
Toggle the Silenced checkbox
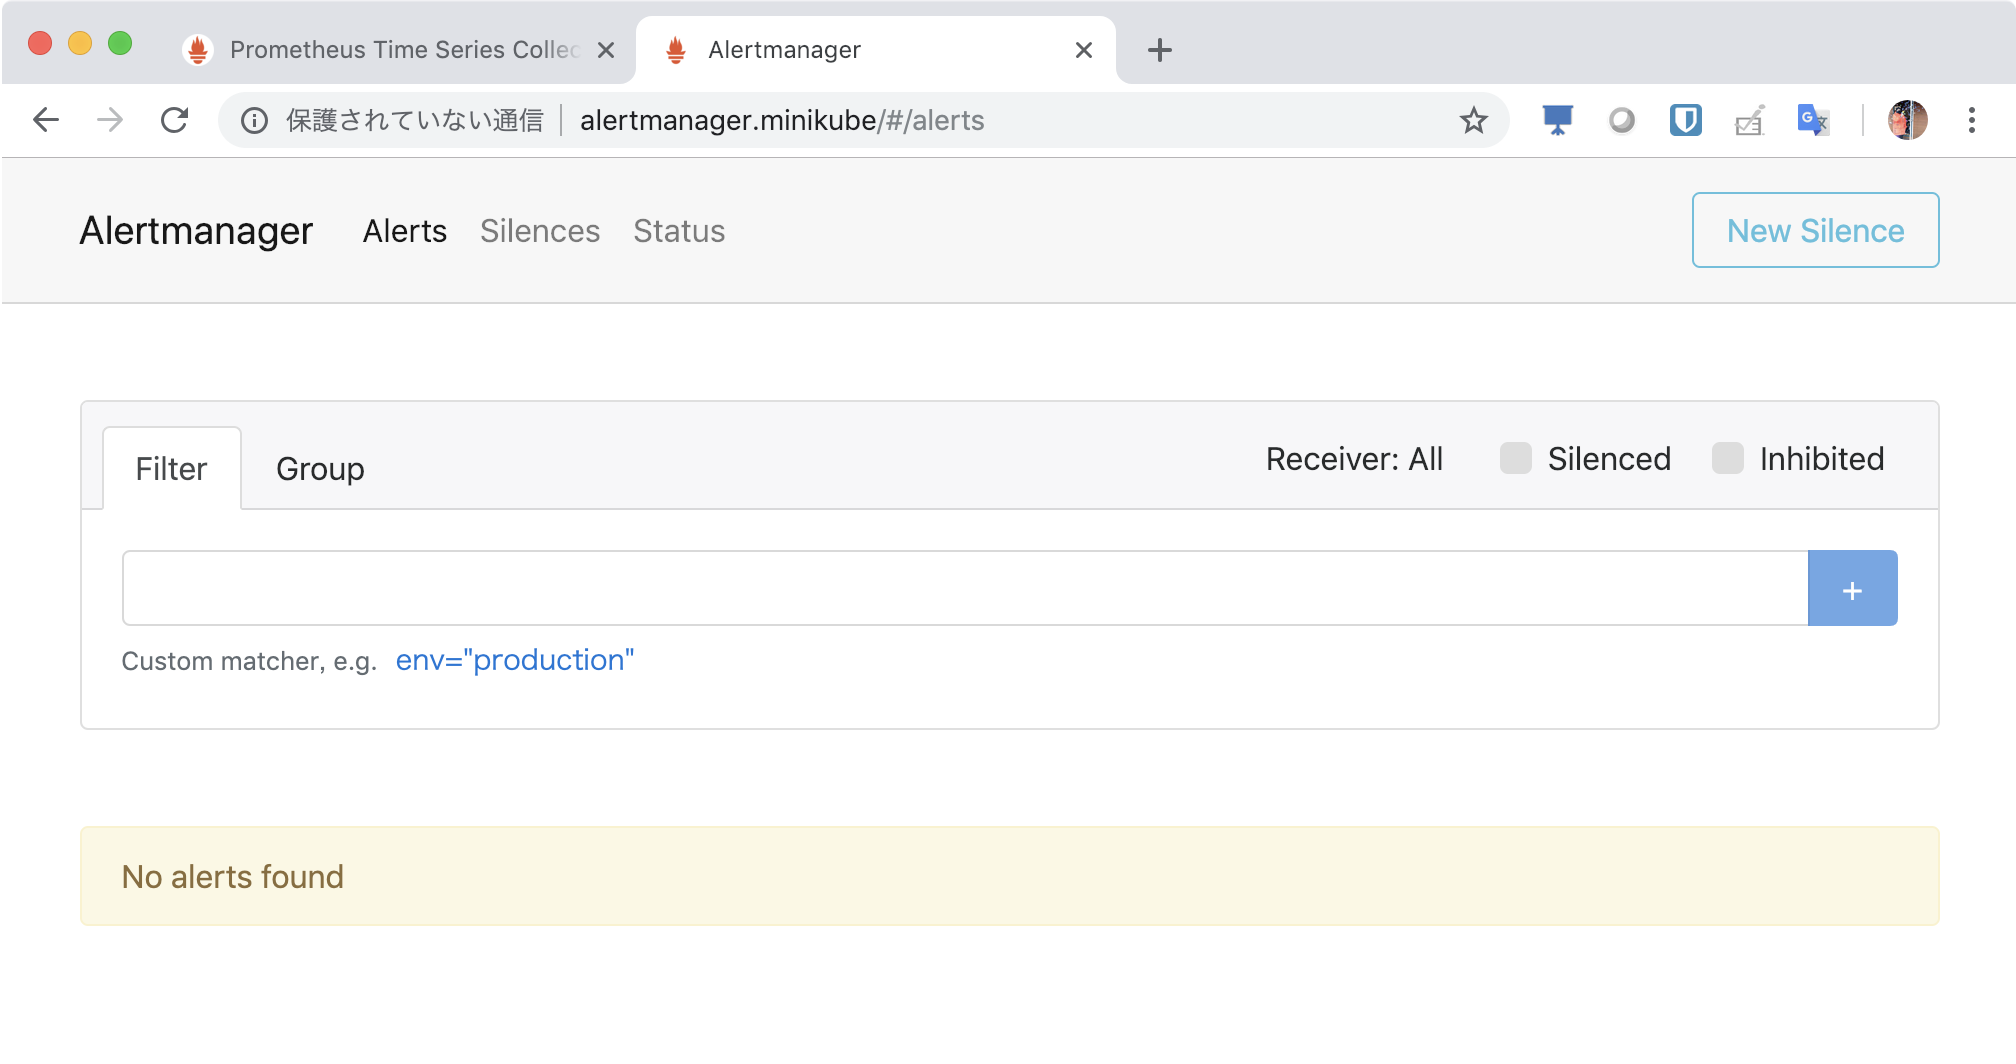1516,458
